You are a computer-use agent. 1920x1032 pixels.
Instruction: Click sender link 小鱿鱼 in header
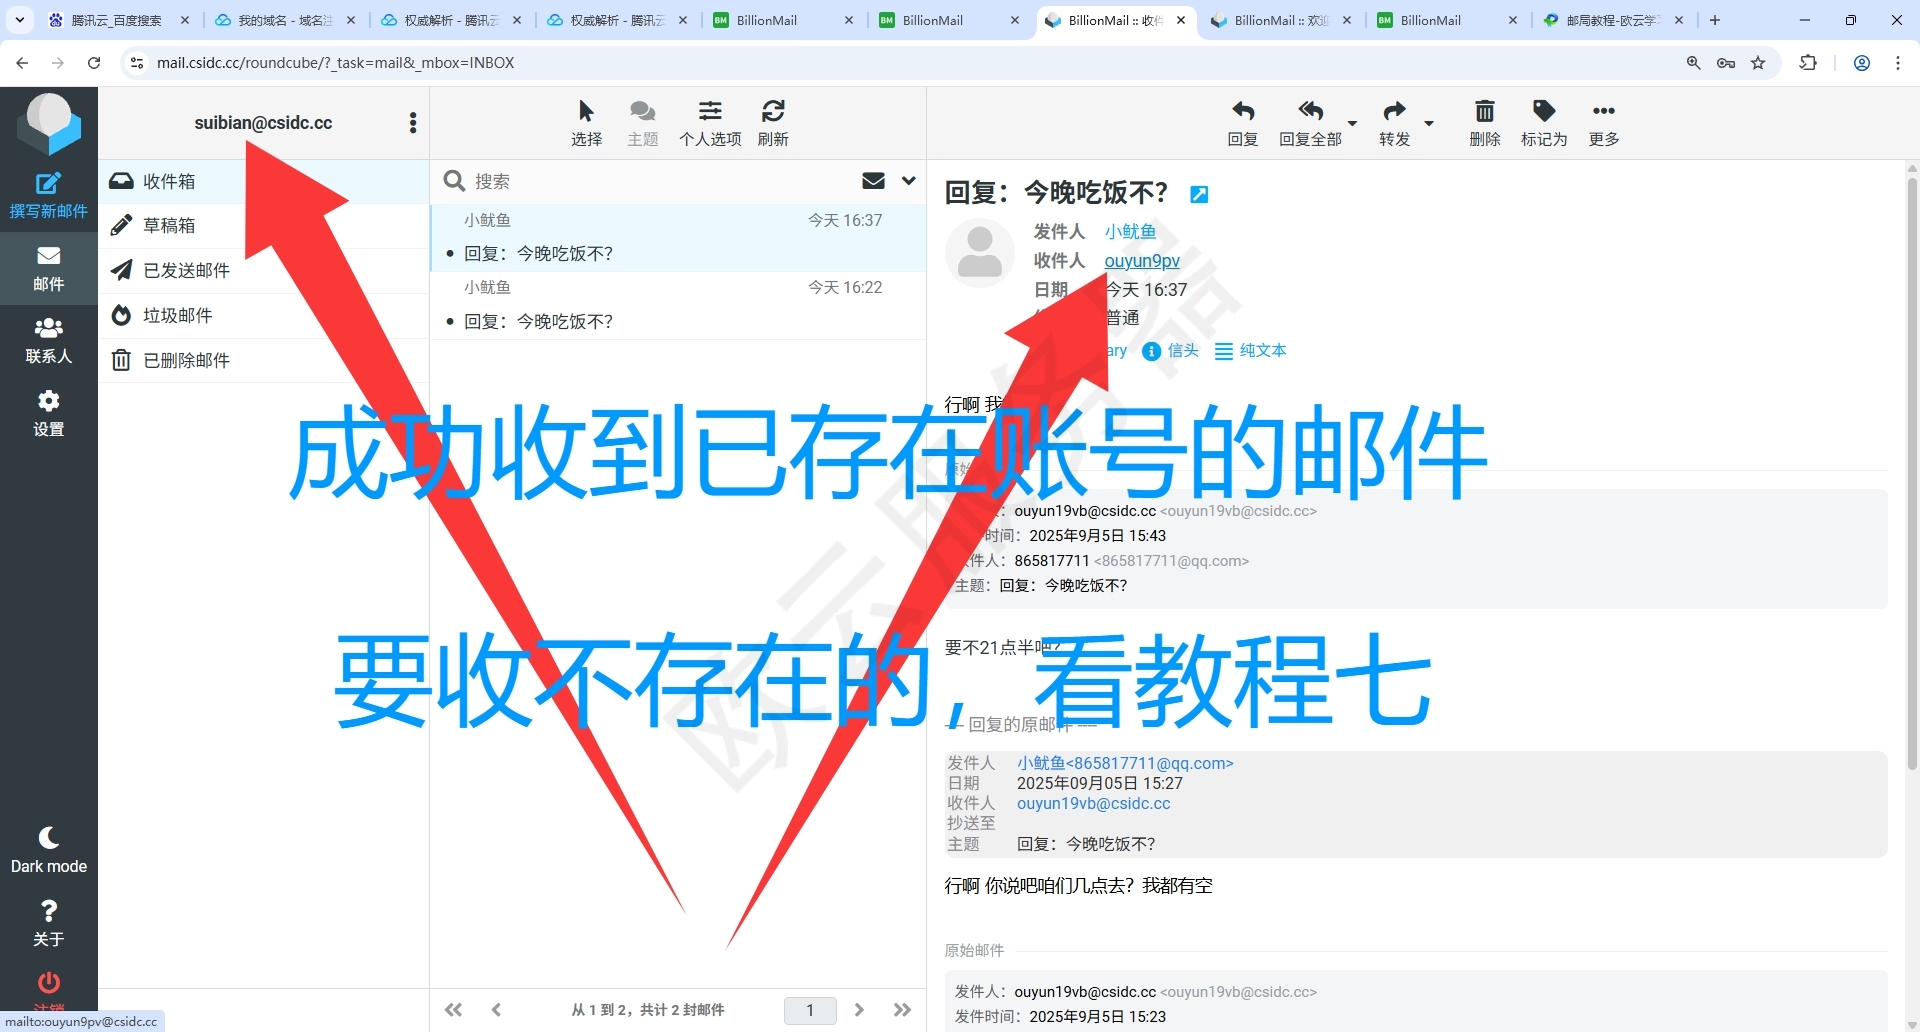(1130, 231)
